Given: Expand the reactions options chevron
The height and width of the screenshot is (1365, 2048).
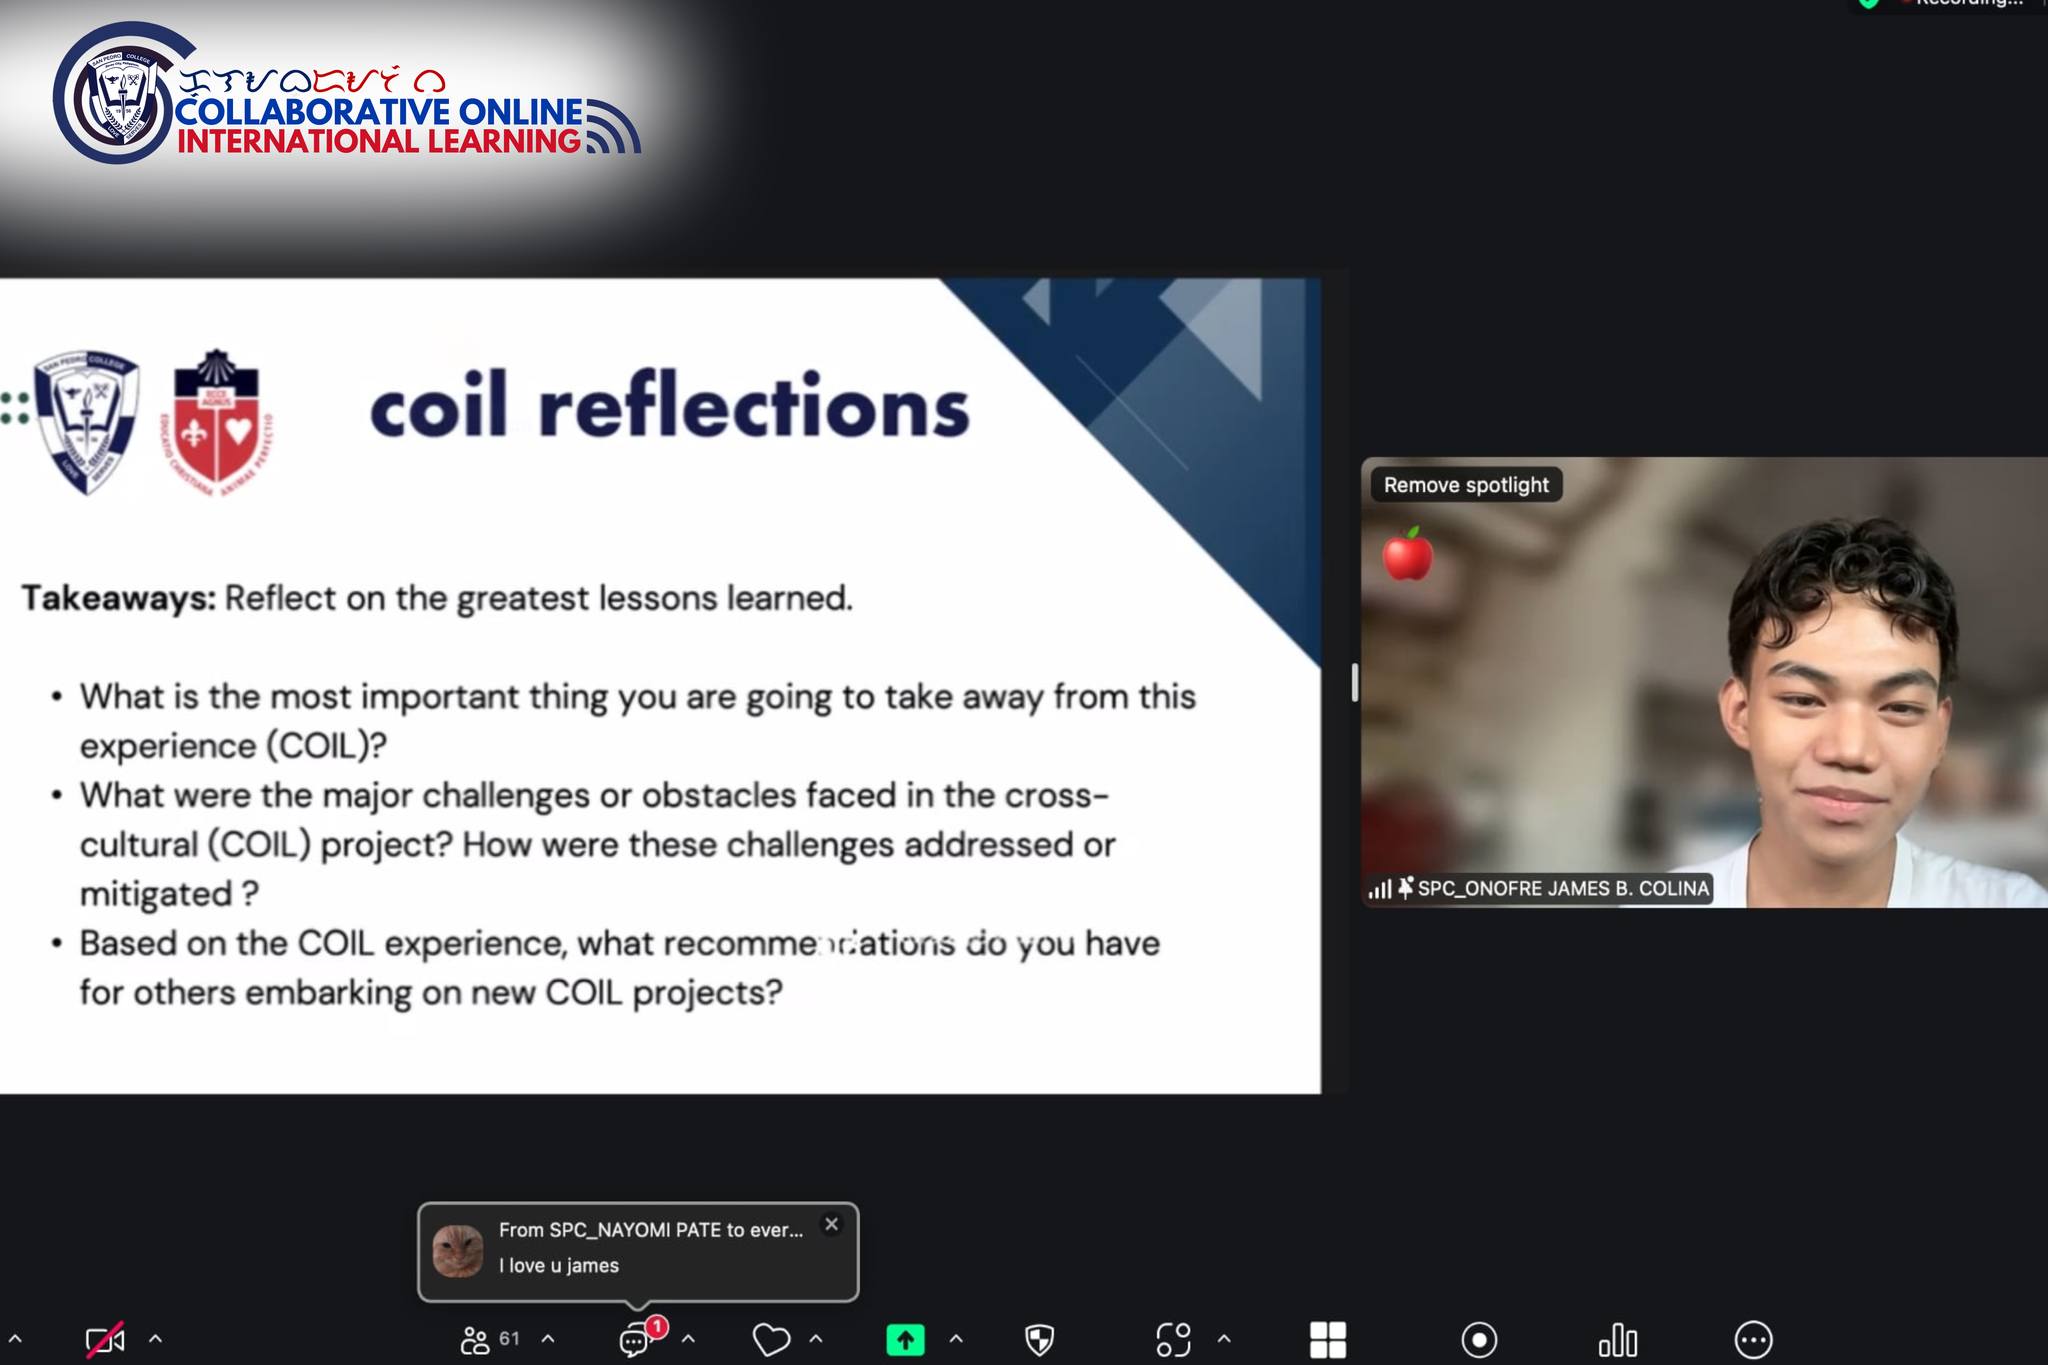Looking at the screenshot, I should 816,1339.
